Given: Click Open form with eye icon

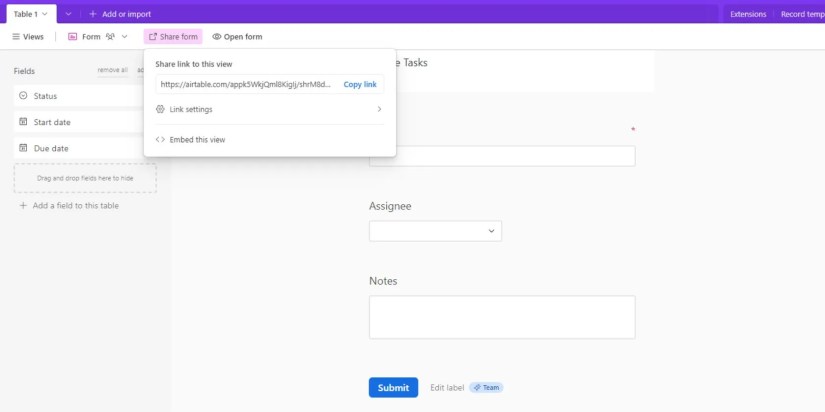Looking at the screenshot, I should (x=237, y=37).
